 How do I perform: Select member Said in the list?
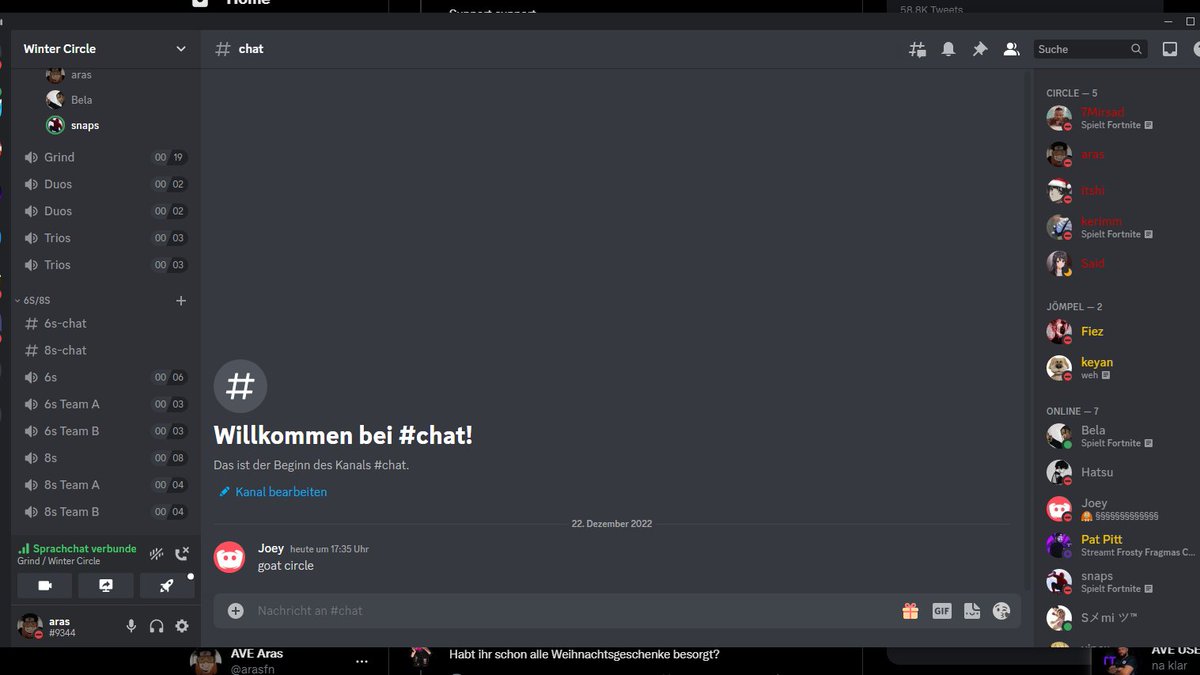pos(1118,263)
